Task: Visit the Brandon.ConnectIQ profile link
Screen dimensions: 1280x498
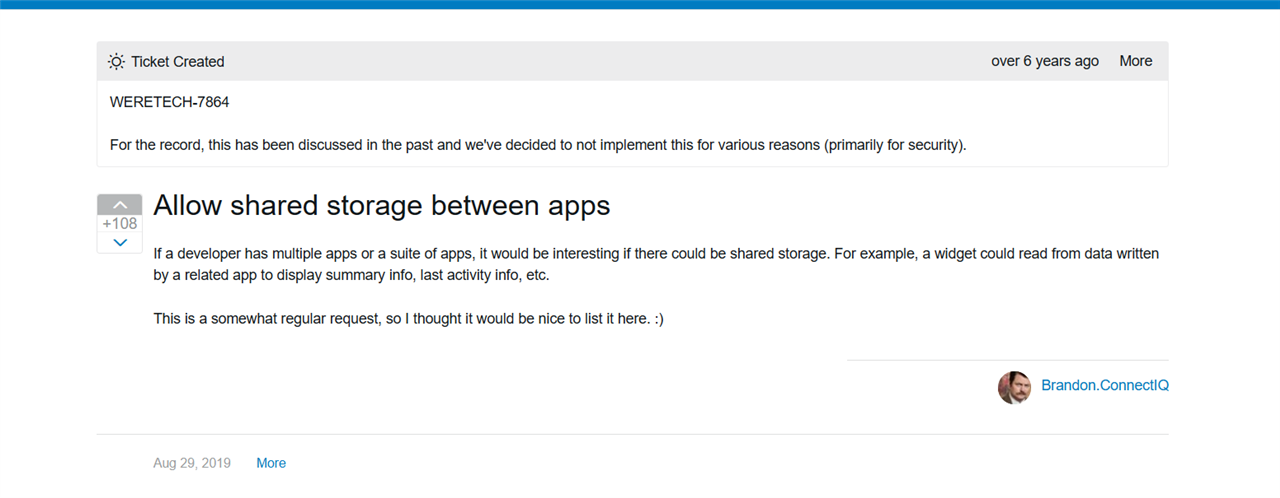Action: [1104, 385]
